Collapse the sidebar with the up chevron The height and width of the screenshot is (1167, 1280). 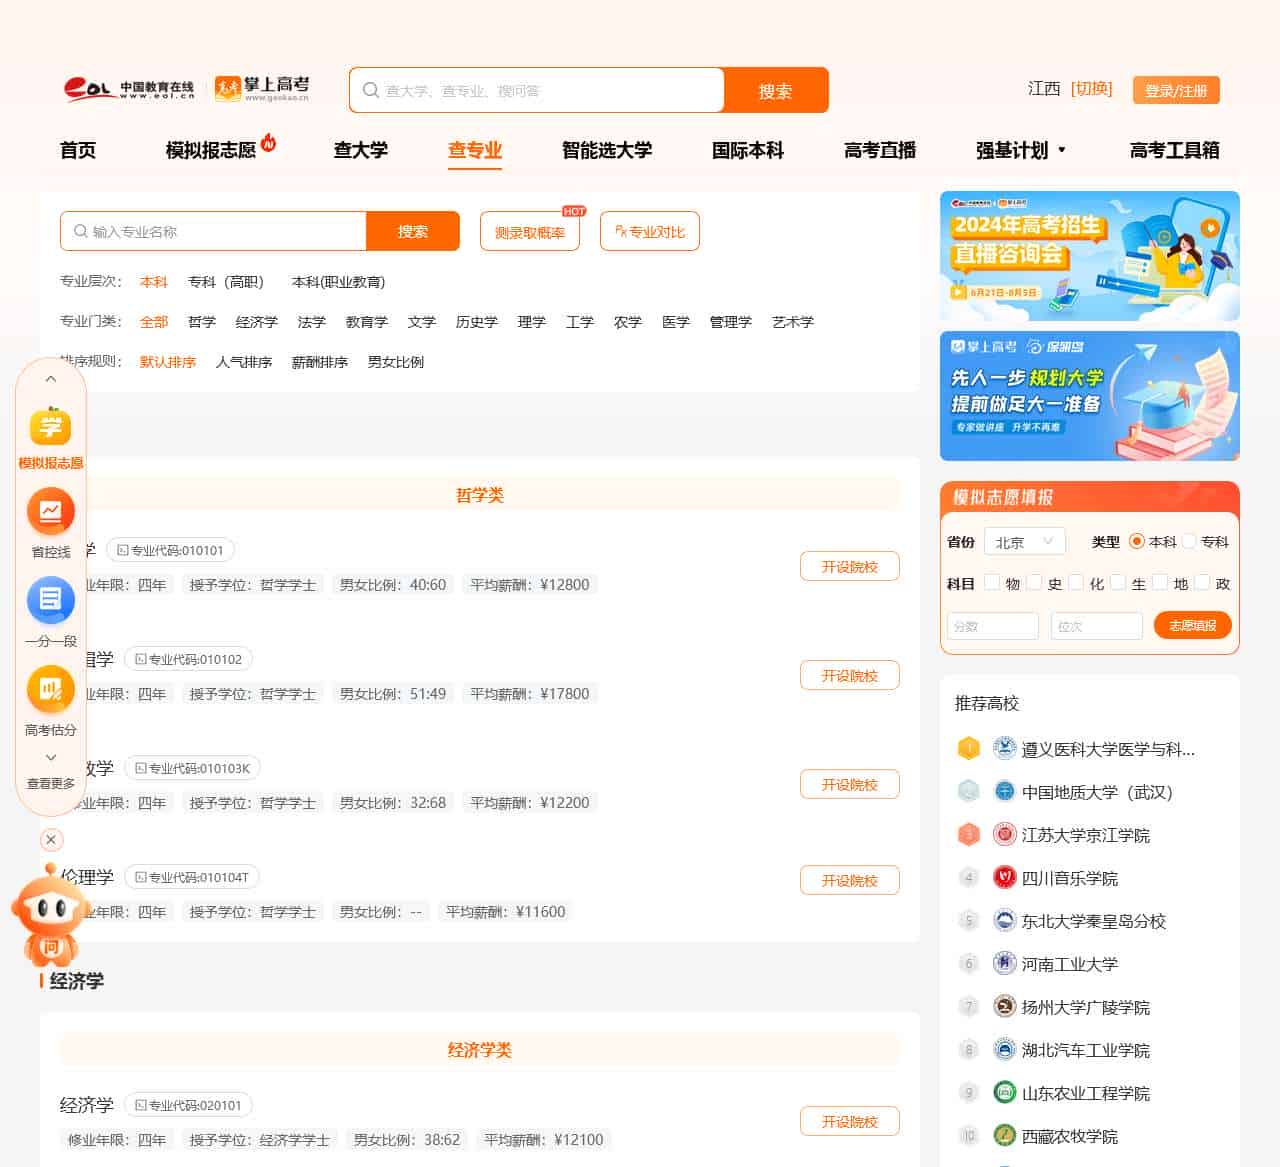(51, 379)
